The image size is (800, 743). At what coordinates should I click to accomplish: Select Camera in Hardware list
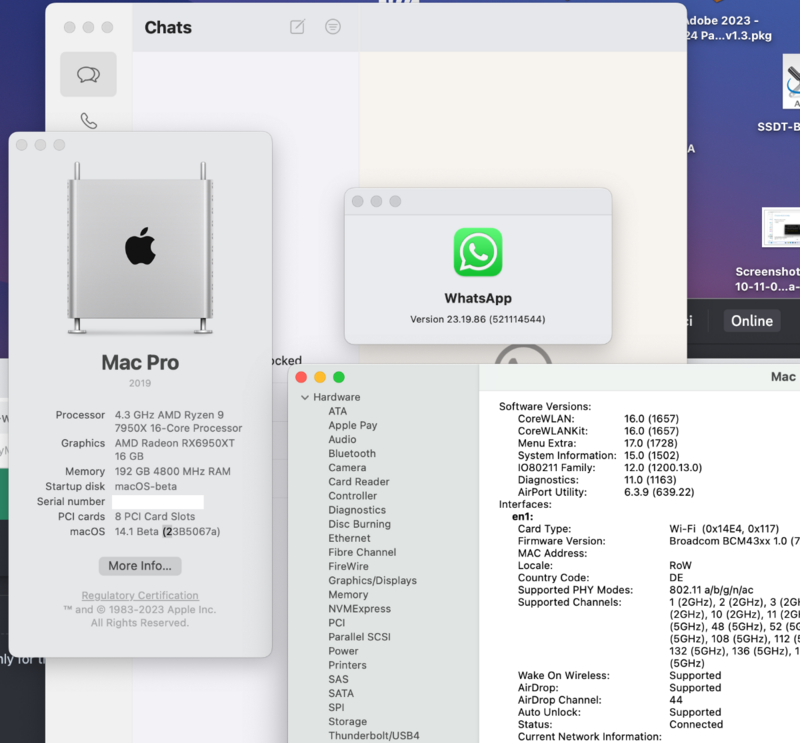pos(347,467)
